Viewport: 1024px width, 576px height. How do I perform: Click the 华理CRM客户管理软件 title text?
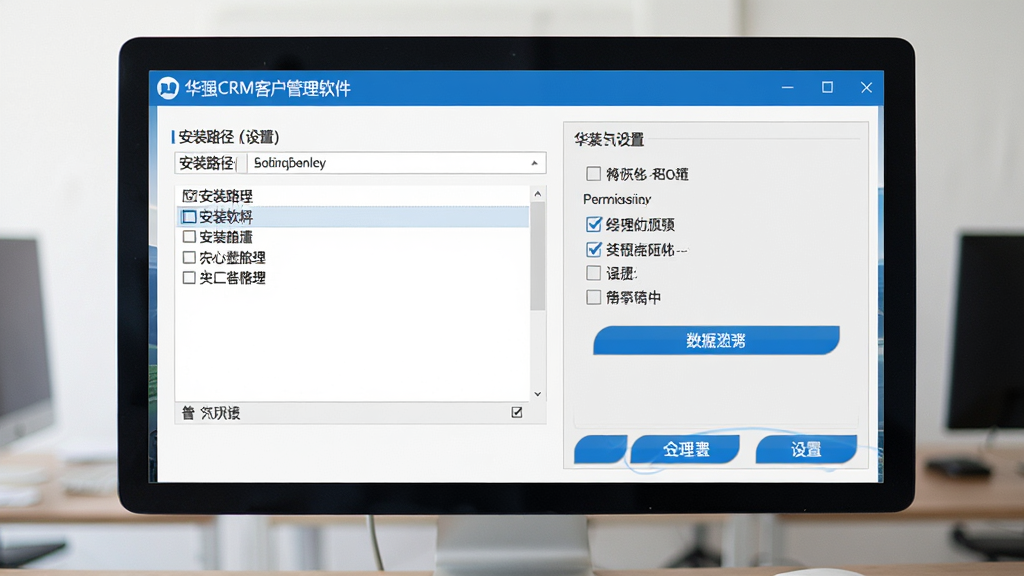268,88
